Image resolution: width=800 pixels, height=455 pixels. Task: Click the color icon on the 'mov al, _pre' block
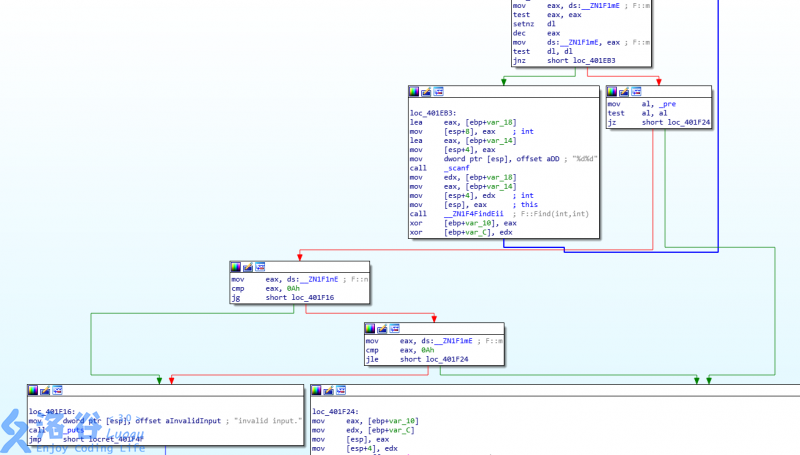click(614, 91)
